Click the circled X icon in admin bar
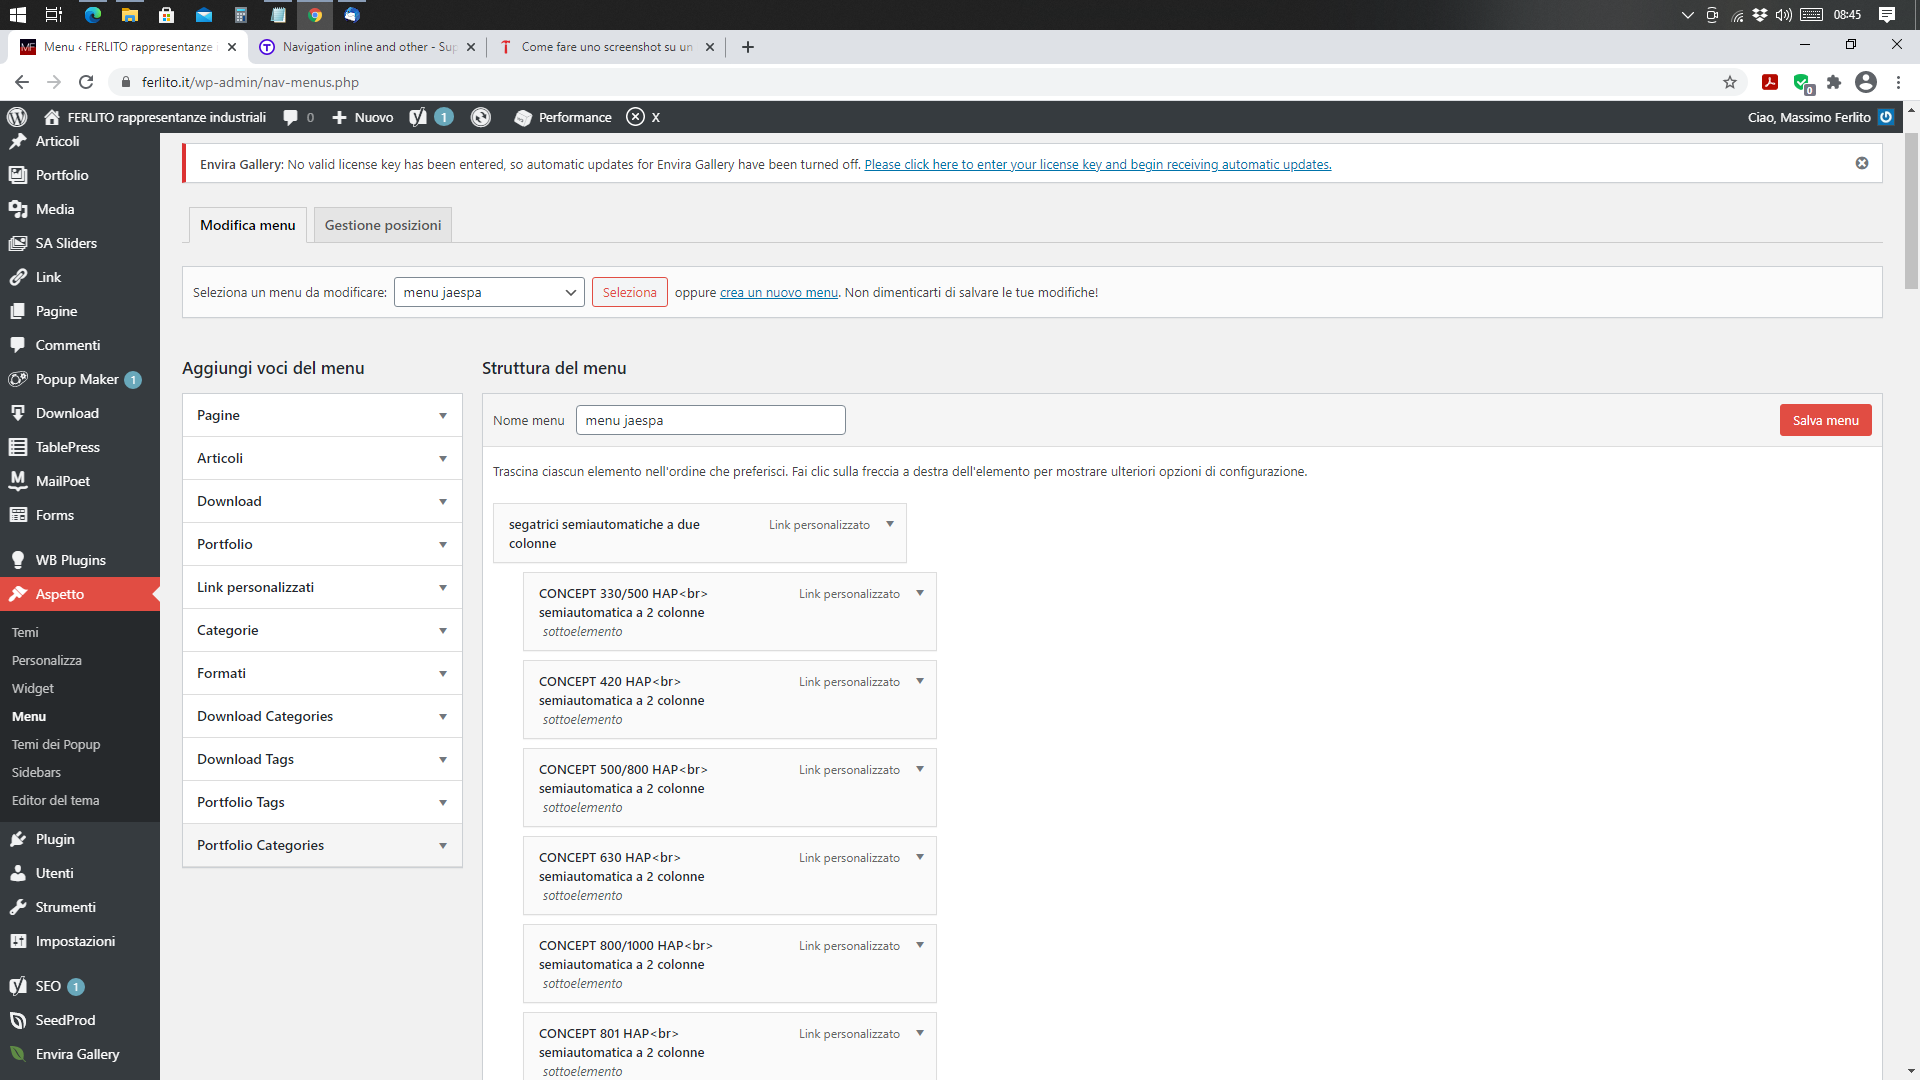 coord(635,117)
